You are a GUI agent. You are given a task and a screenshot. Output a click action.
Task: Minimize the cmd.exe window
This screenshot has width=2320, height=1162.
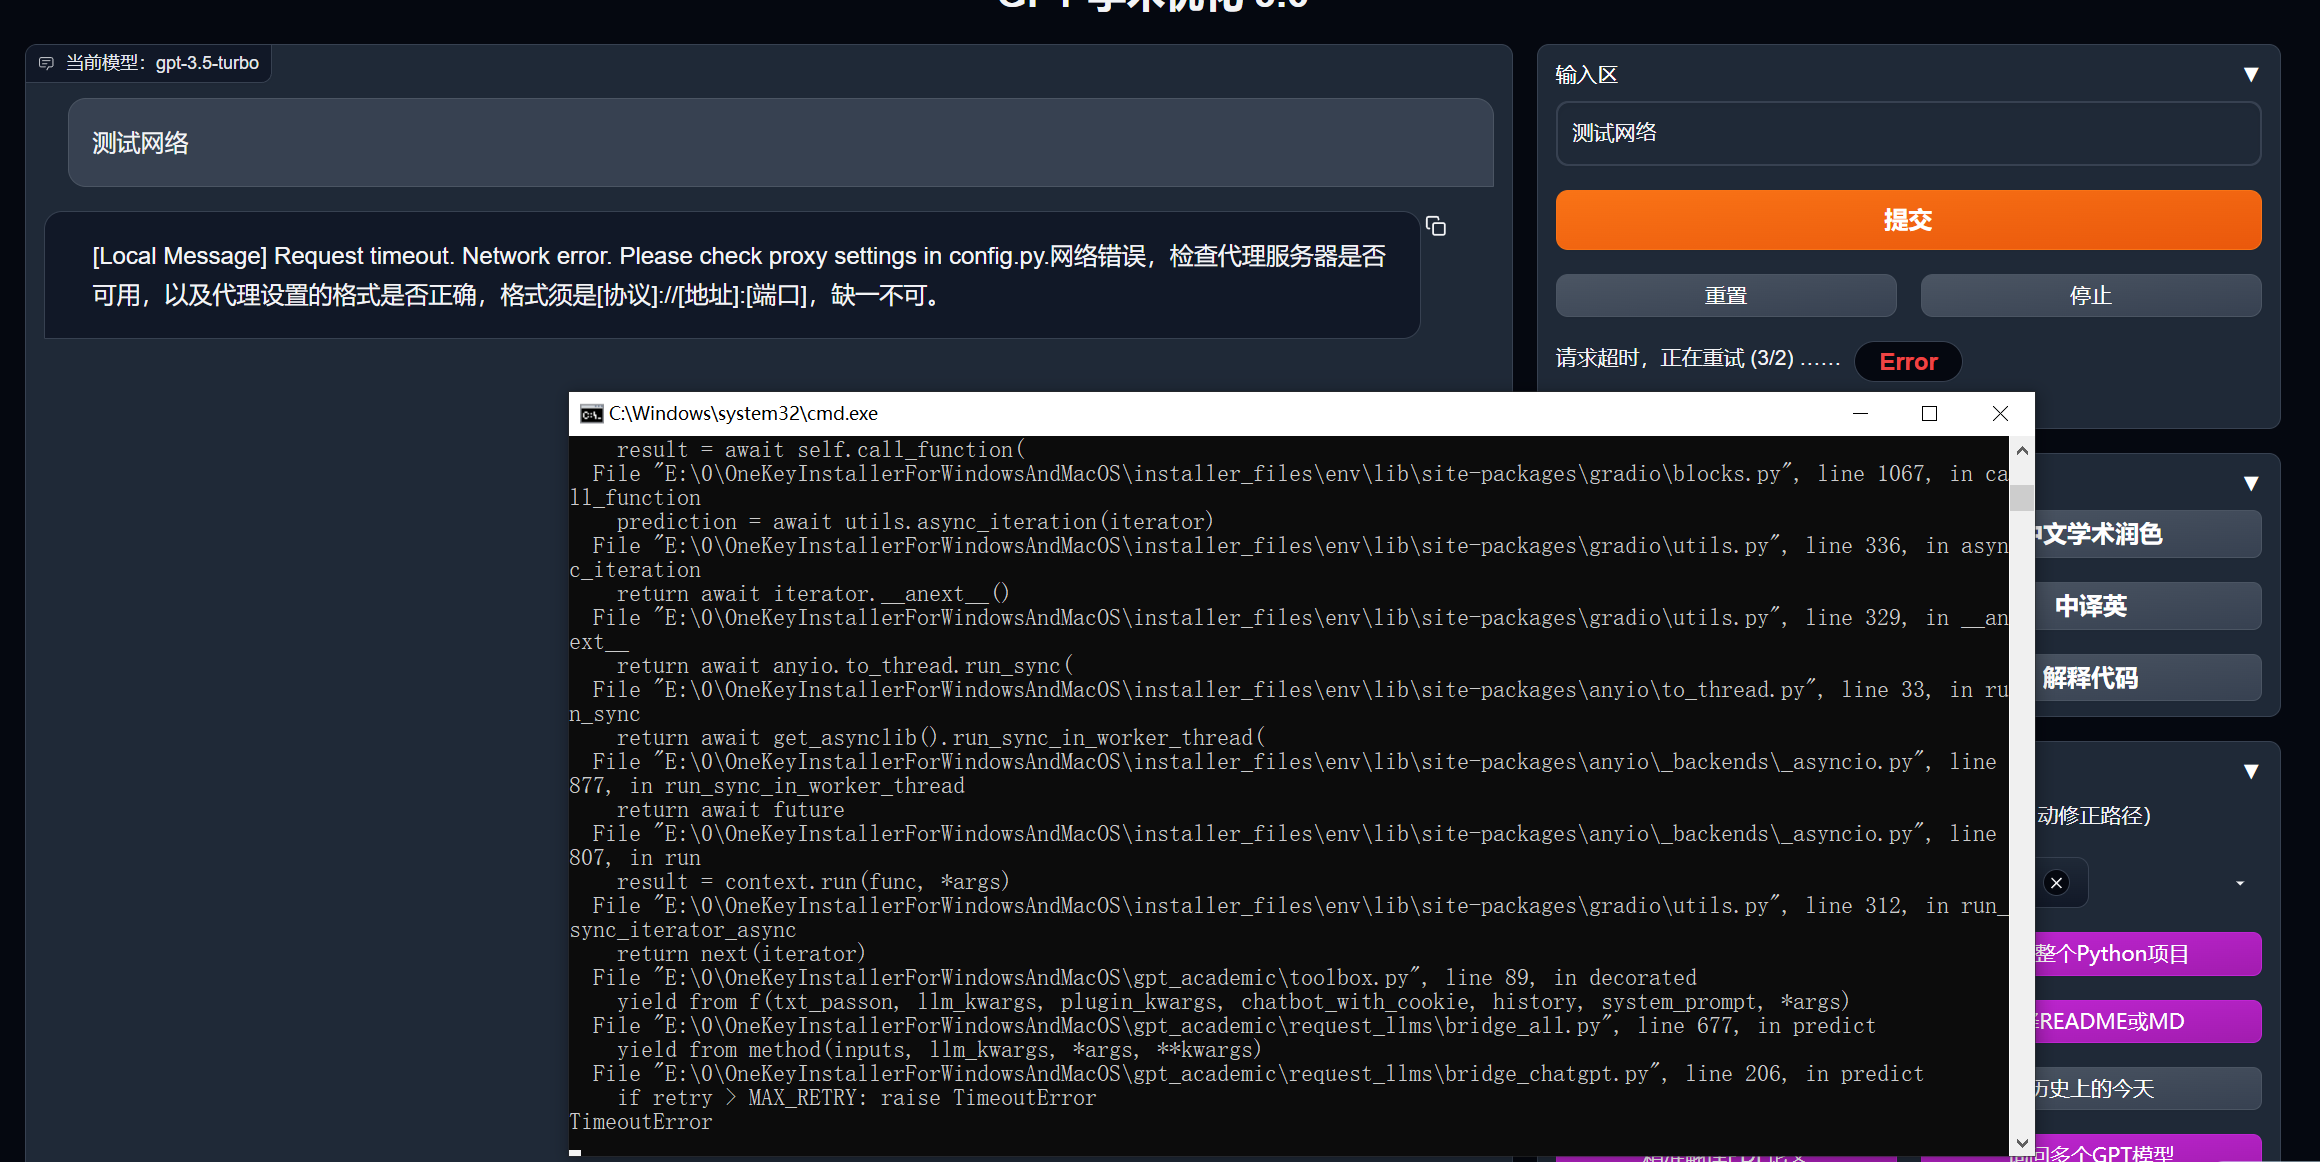pyautogui.click(x=1860, y=414)
